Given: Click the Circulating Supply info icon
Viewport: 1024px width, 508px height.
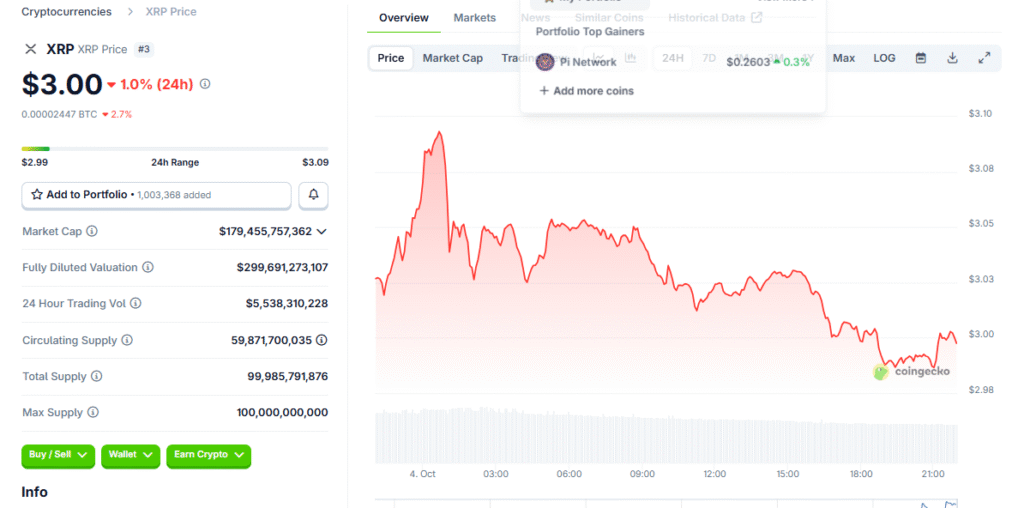Looking at the screenshot, I should point(127,340).
